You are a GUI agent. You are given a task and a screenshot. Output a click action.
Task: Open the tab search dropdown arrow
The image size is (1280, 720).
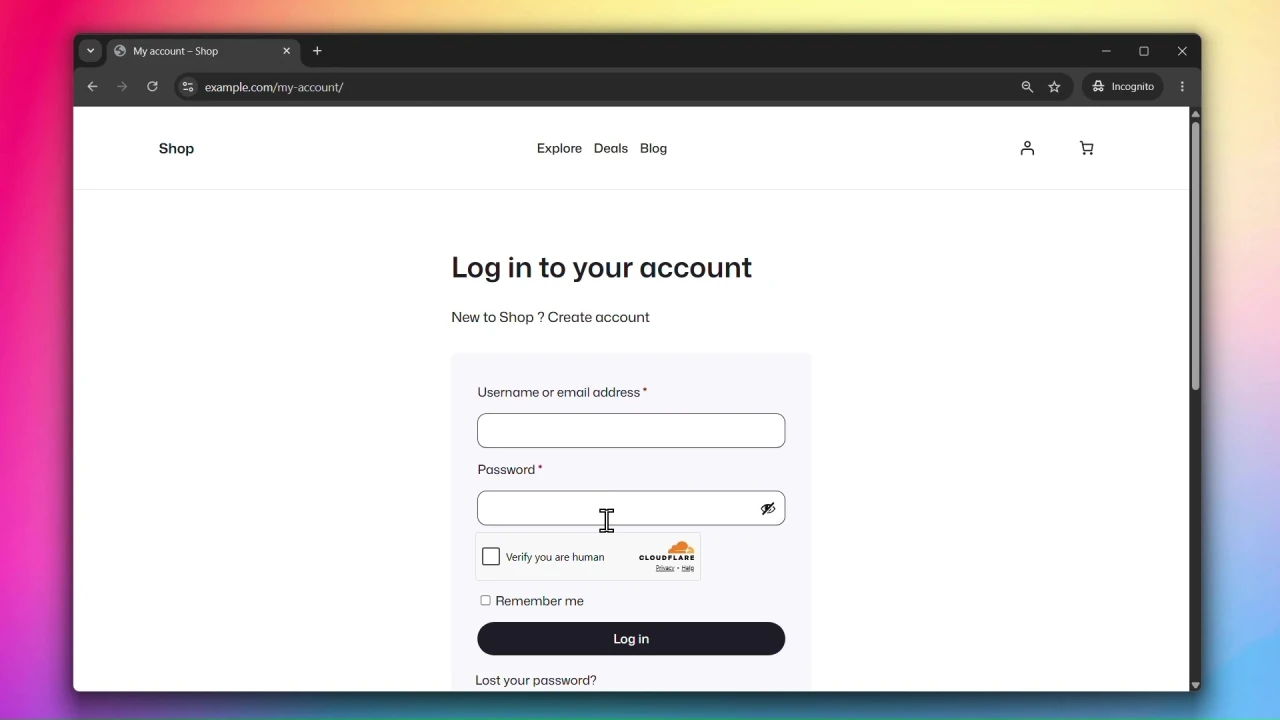tap(91, 51)
